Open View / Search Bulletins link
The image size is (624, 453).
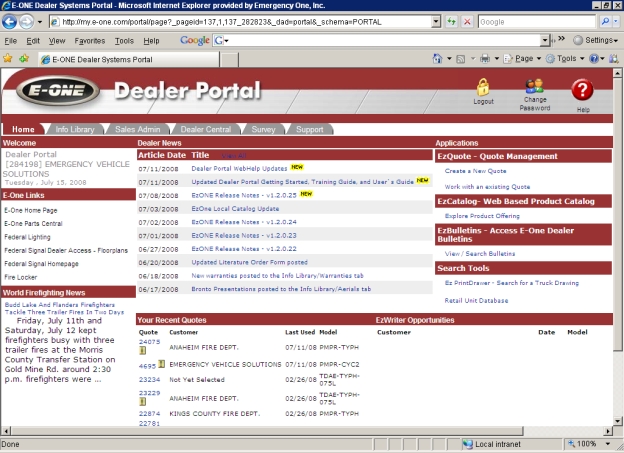[480, 254]
